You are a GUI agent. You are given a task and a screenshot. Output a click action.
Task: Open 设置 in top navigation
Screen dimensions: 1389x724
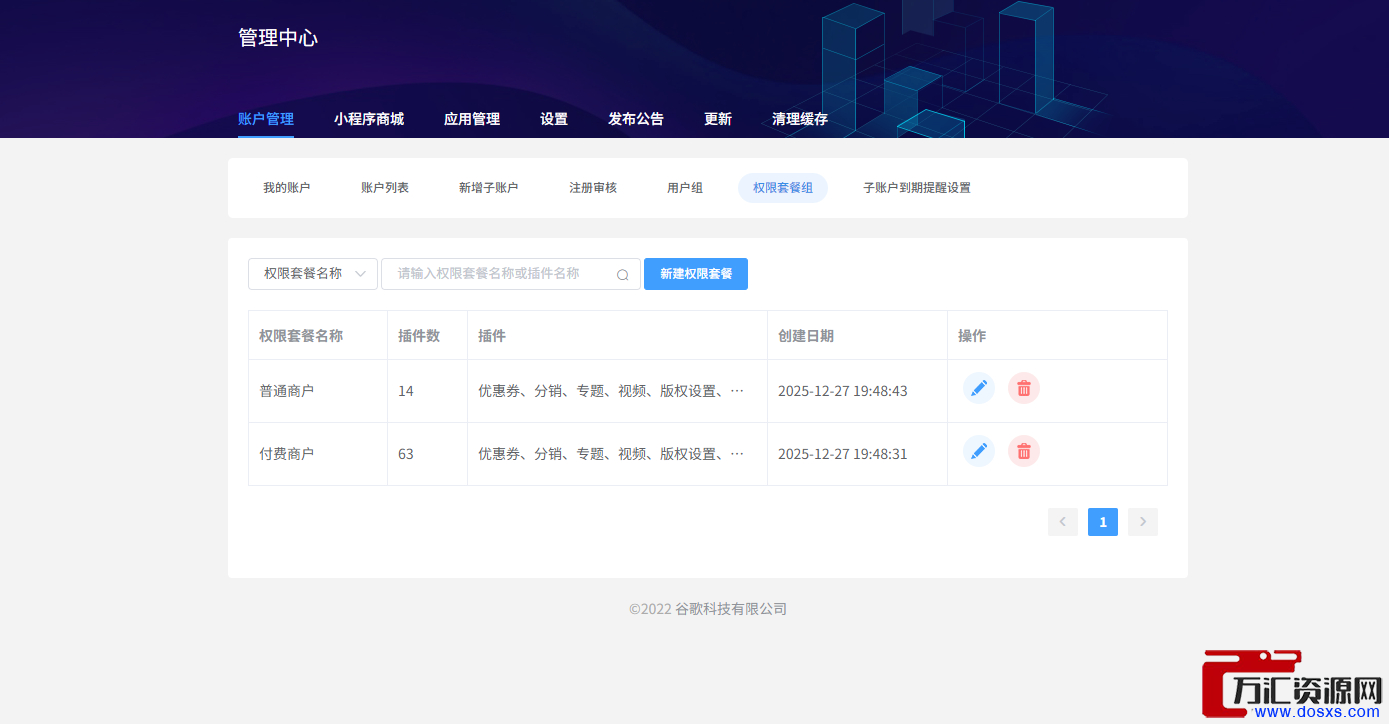click(554, 119)
